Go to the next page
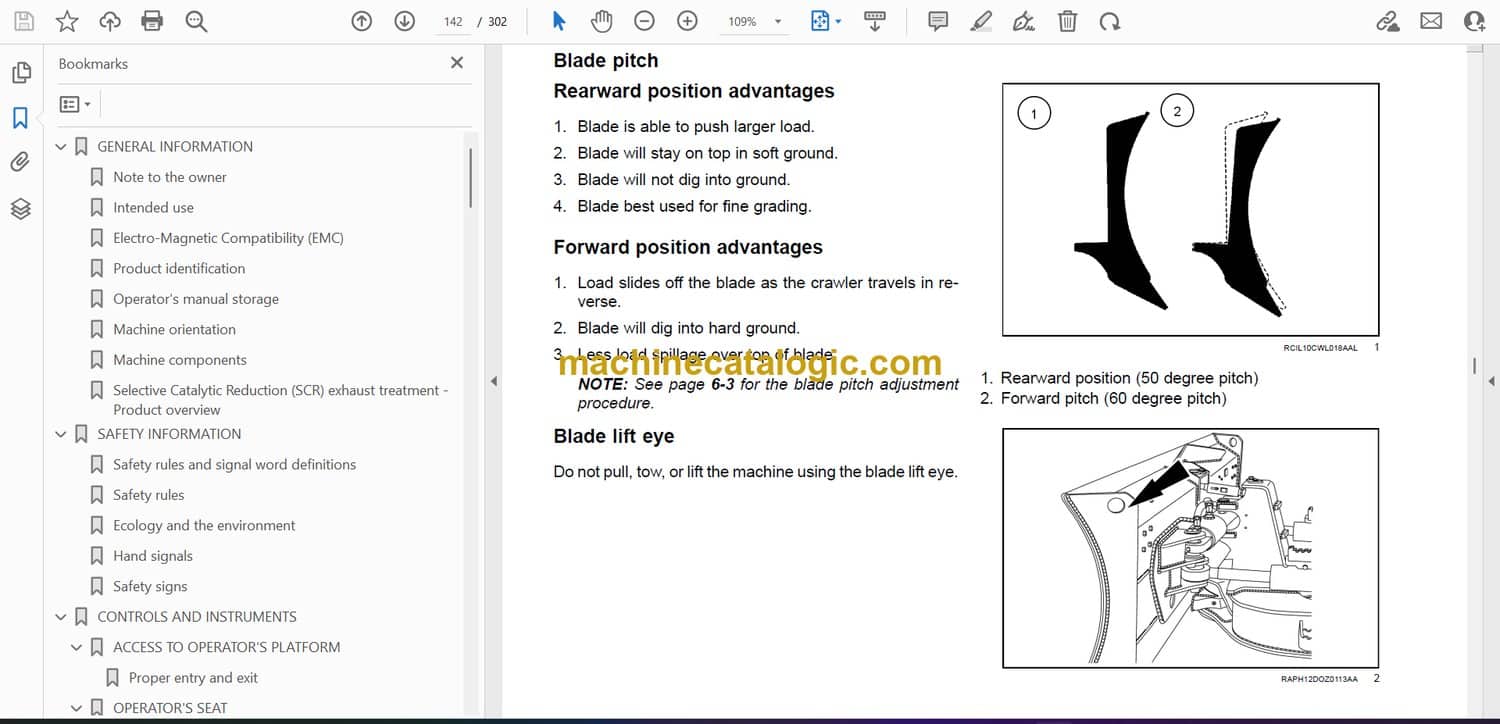1500x724 pixels. 404,21
